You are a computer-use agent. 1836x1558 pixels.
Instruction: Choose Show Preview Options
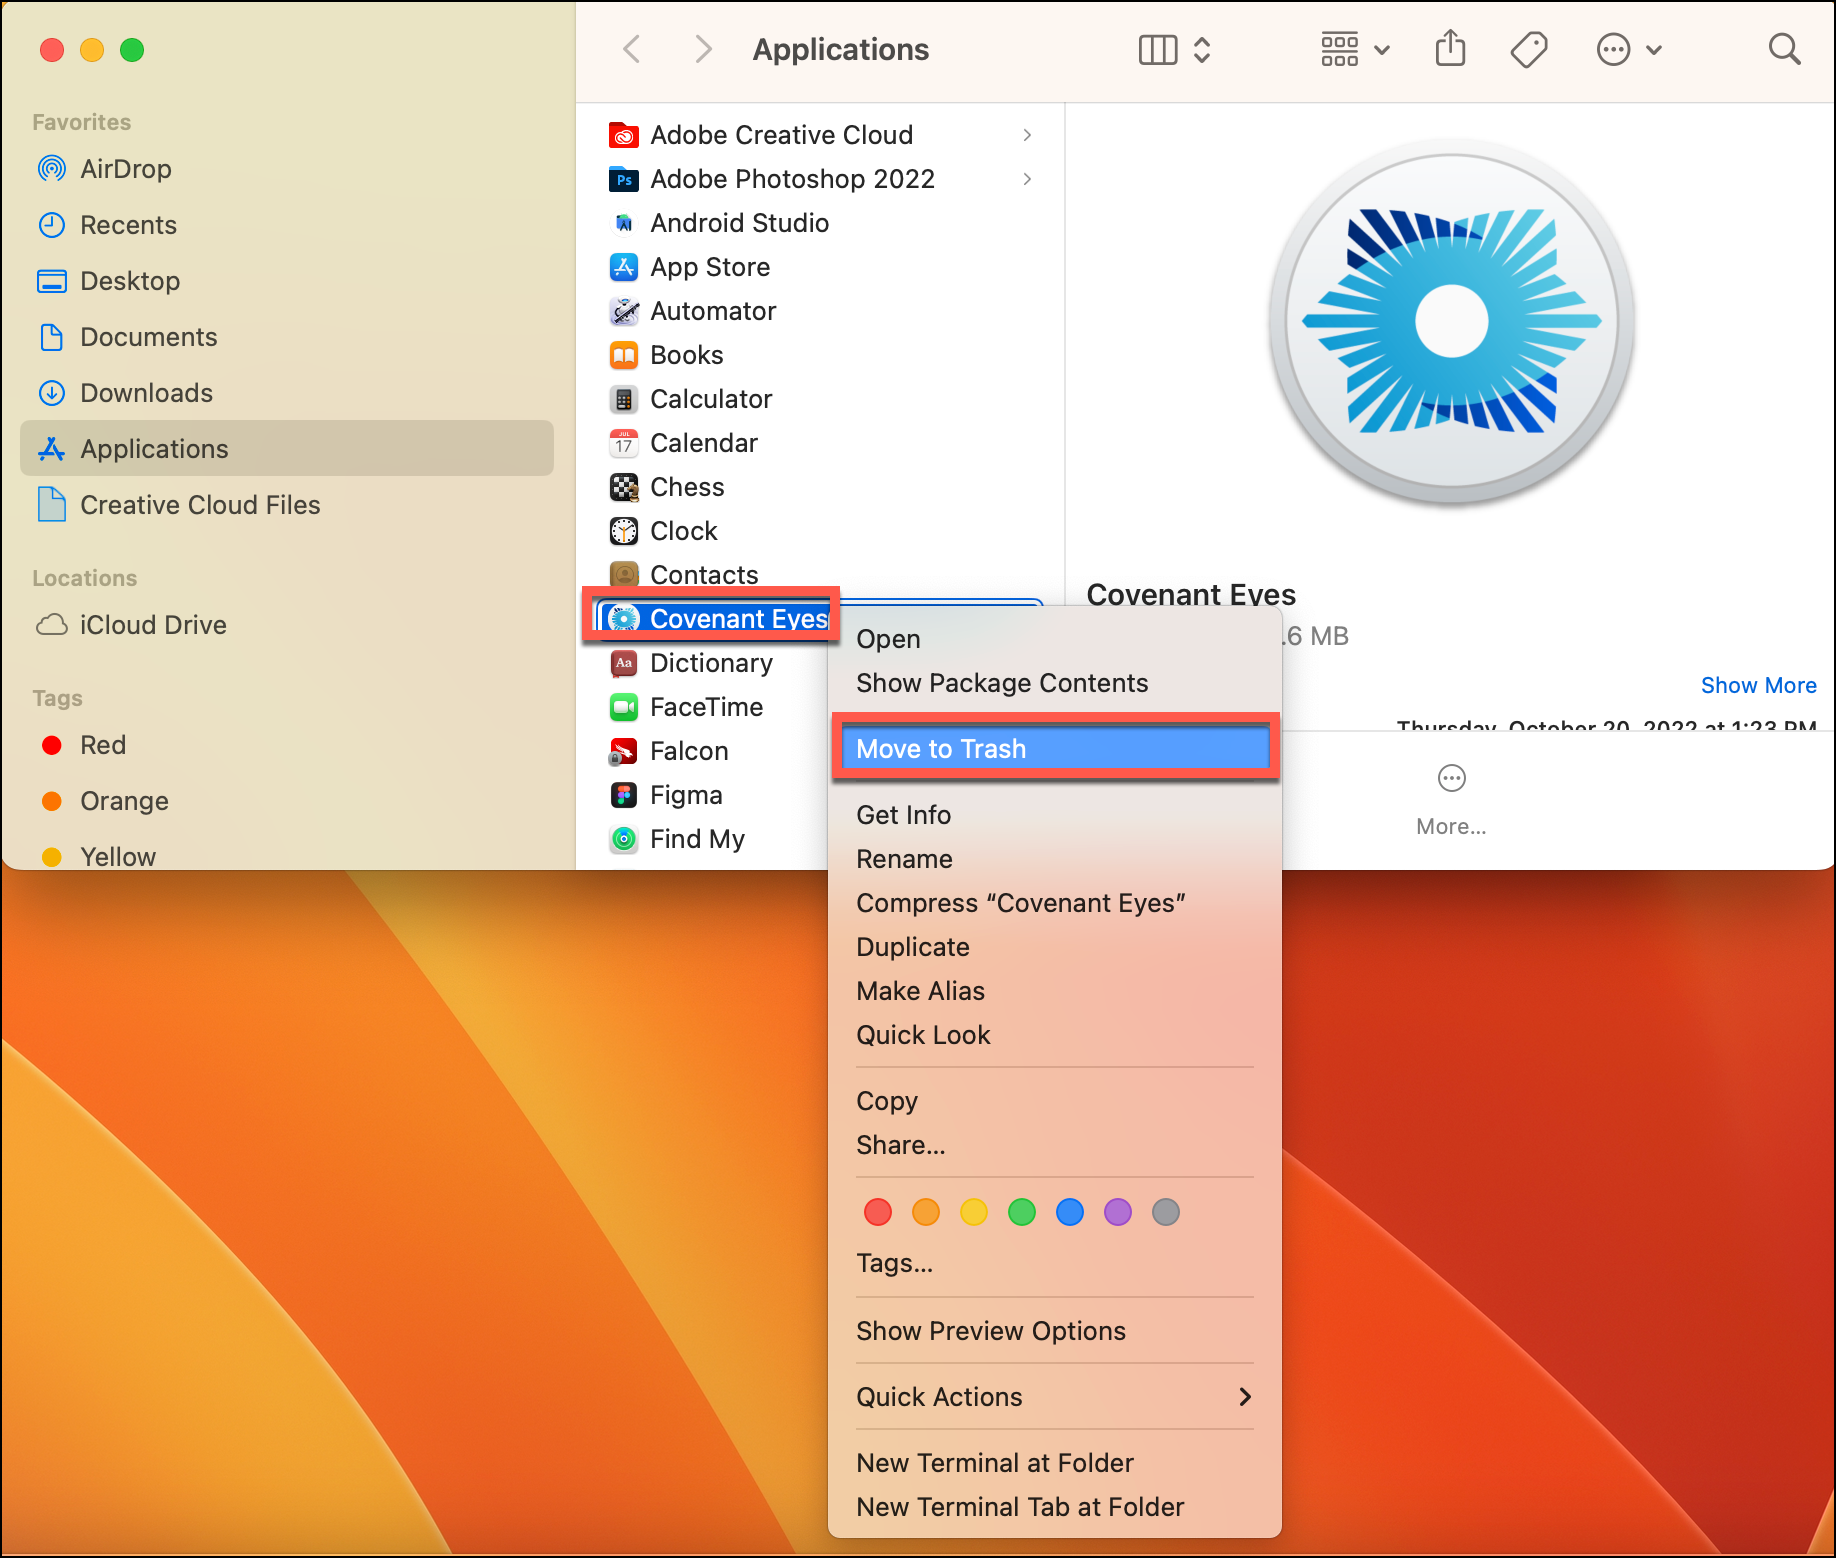click(x=1055, y=1331)
